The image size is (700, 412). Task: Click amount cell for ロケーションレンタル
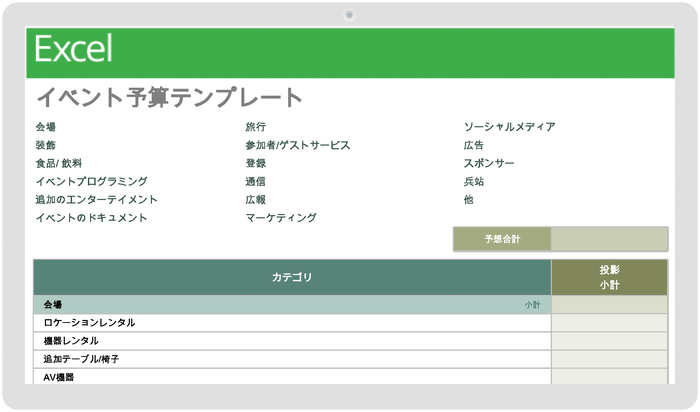click(x=609, y=323)
